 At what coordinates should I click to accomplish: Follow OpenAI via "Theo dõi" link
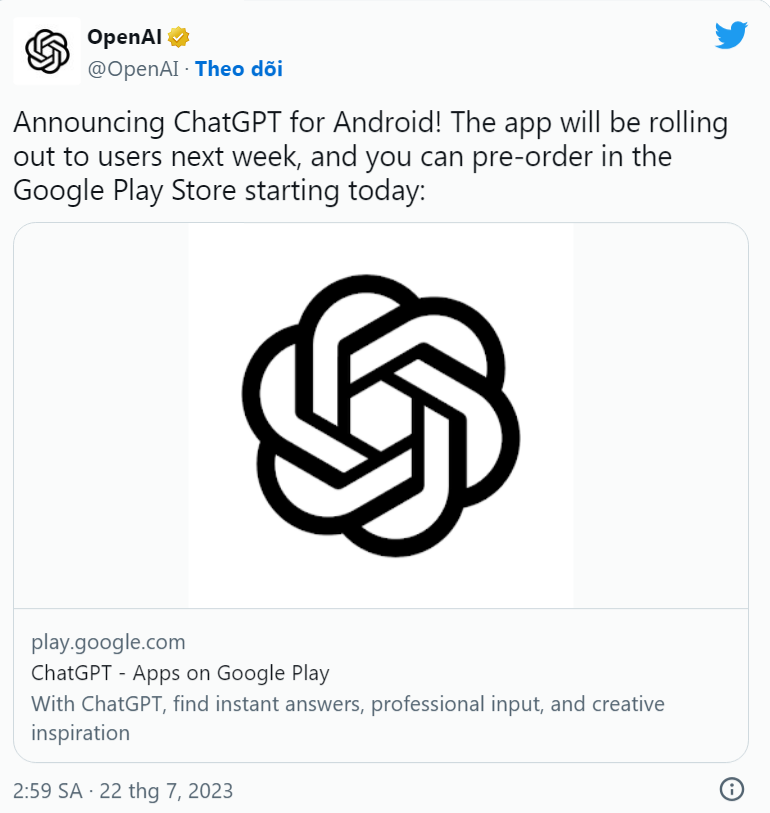(239, 68)
